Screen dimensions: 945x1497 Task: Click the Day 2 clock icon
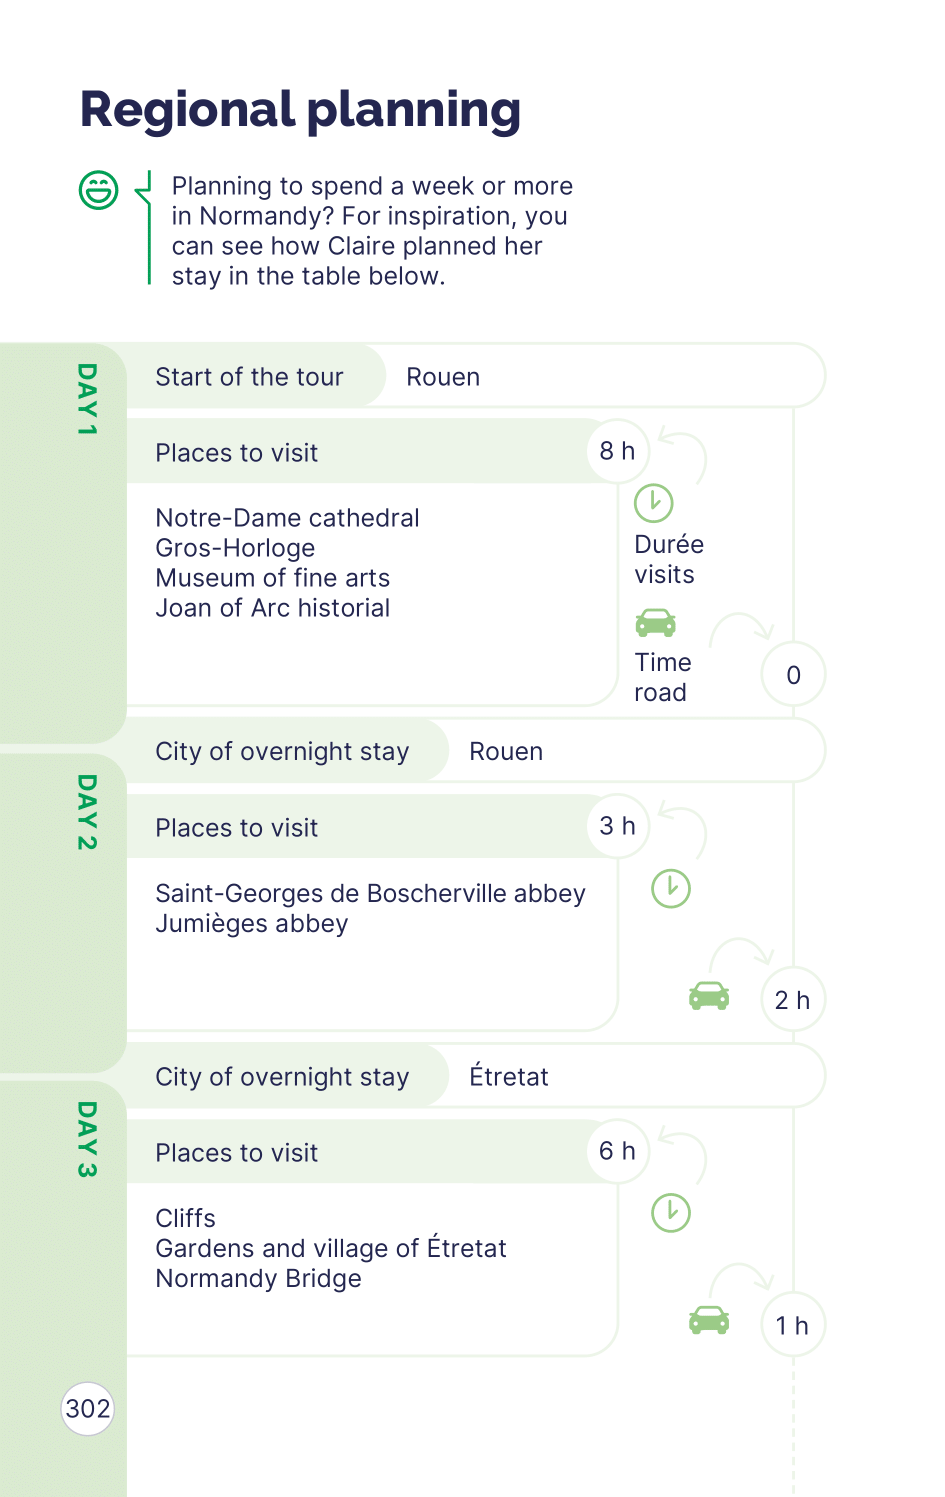[x=671, y=888]
